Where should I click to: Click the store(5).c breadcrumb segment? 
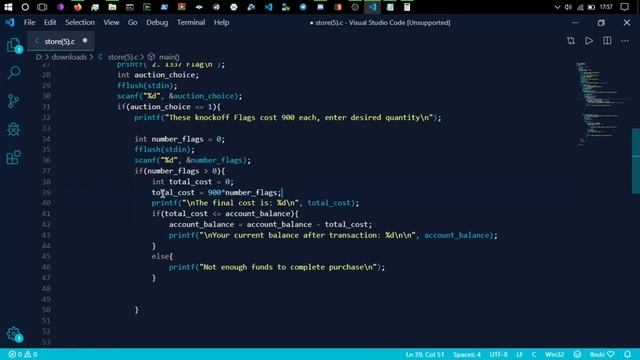tap(122, 57)
